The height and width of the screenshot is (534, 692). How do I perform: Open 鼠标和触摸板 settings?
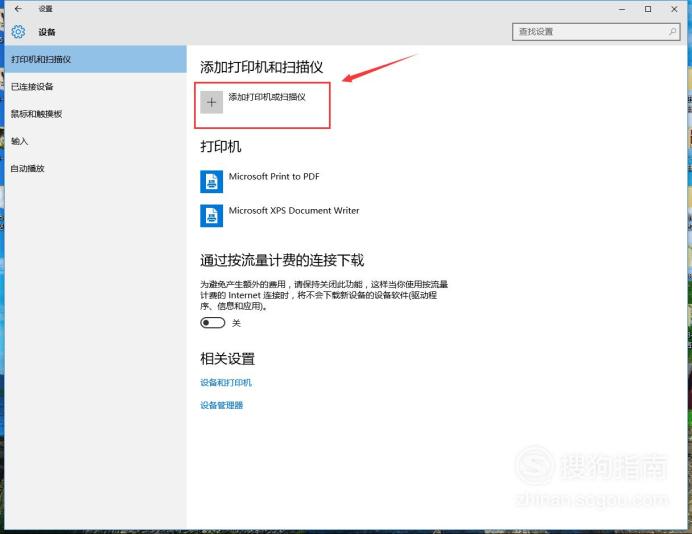point(96,114)
